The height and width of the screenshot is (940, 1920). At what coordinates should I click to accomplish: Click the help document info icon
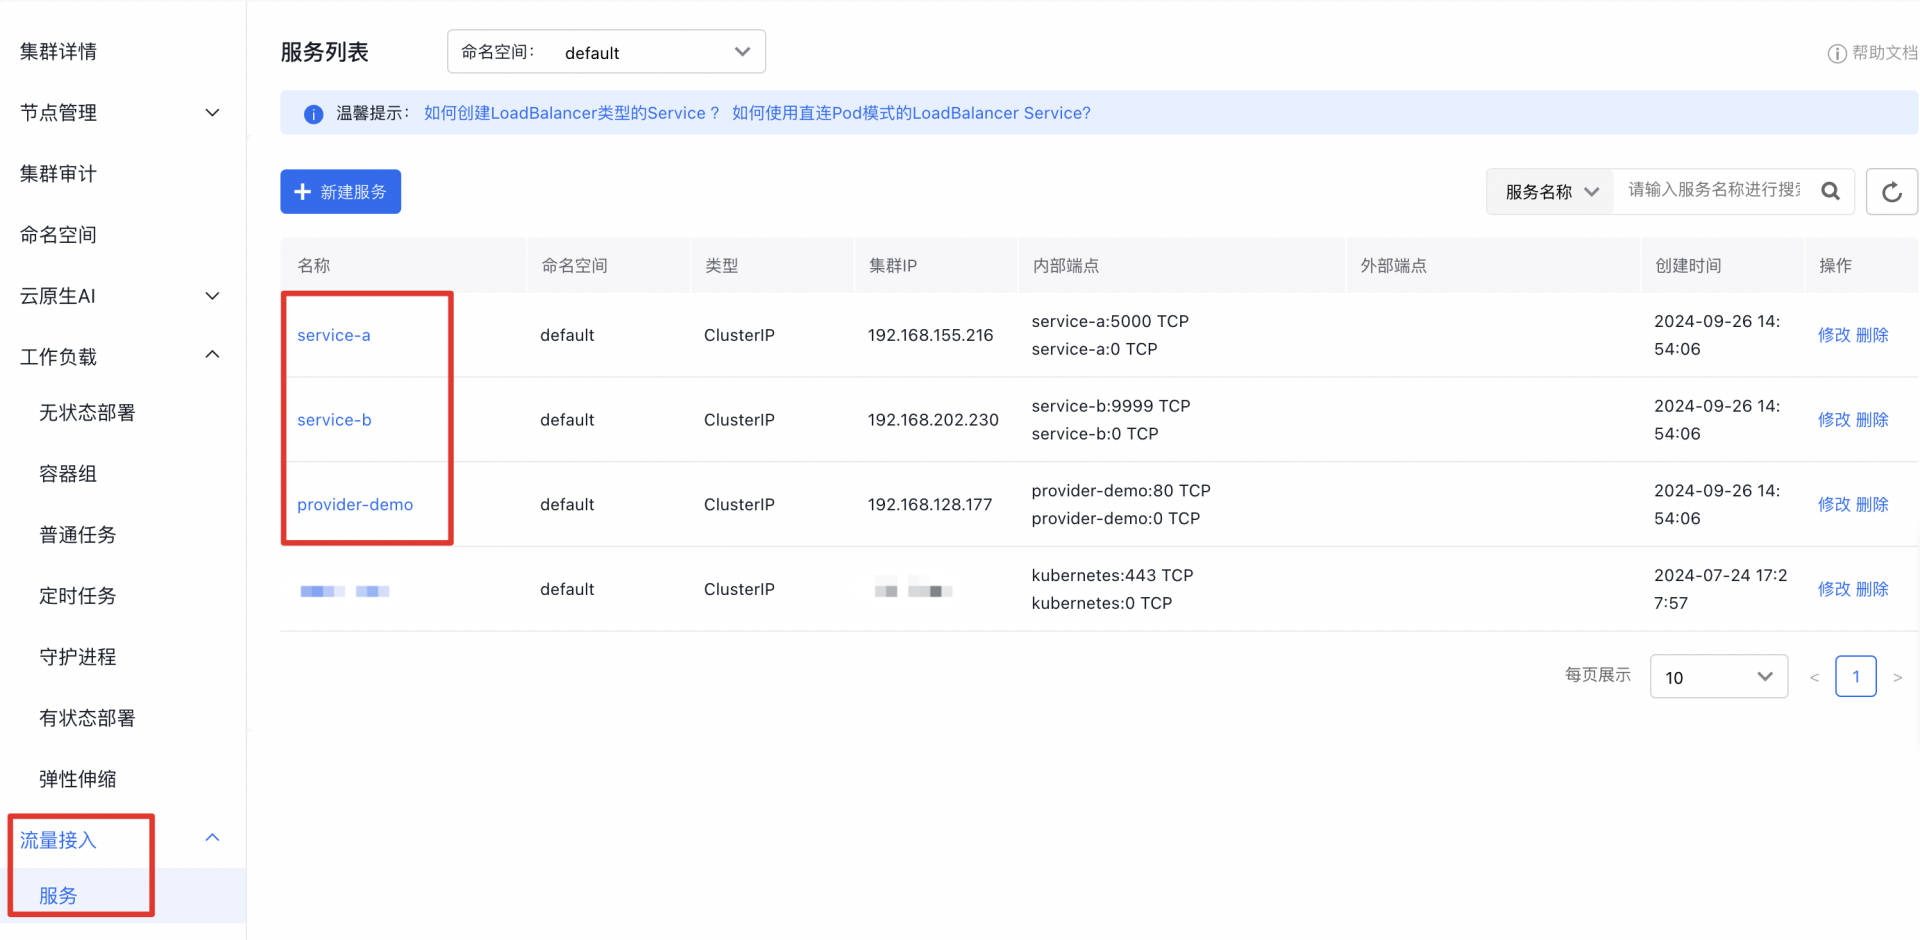click(1836, 54)
